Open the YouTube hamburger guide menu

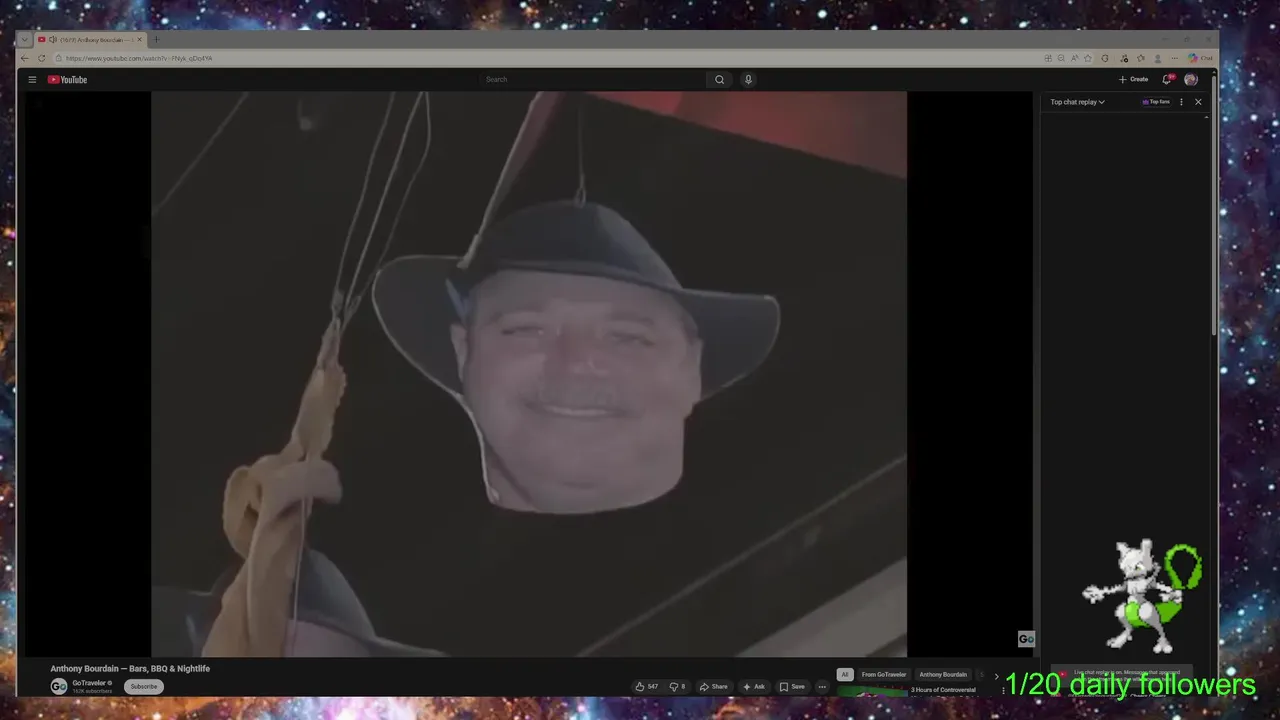[x=32, y=80]
